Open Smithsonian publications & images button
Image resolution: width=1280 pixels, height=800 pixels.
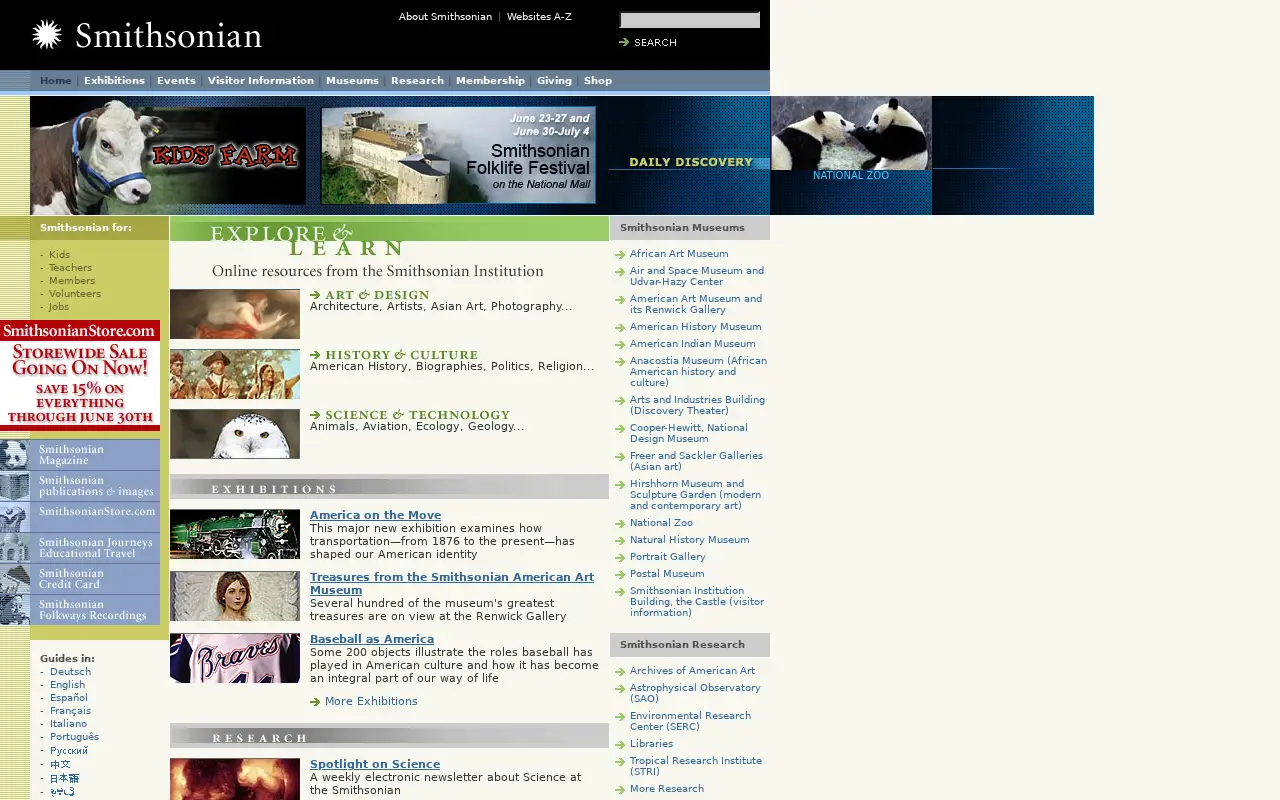(80, 486)
